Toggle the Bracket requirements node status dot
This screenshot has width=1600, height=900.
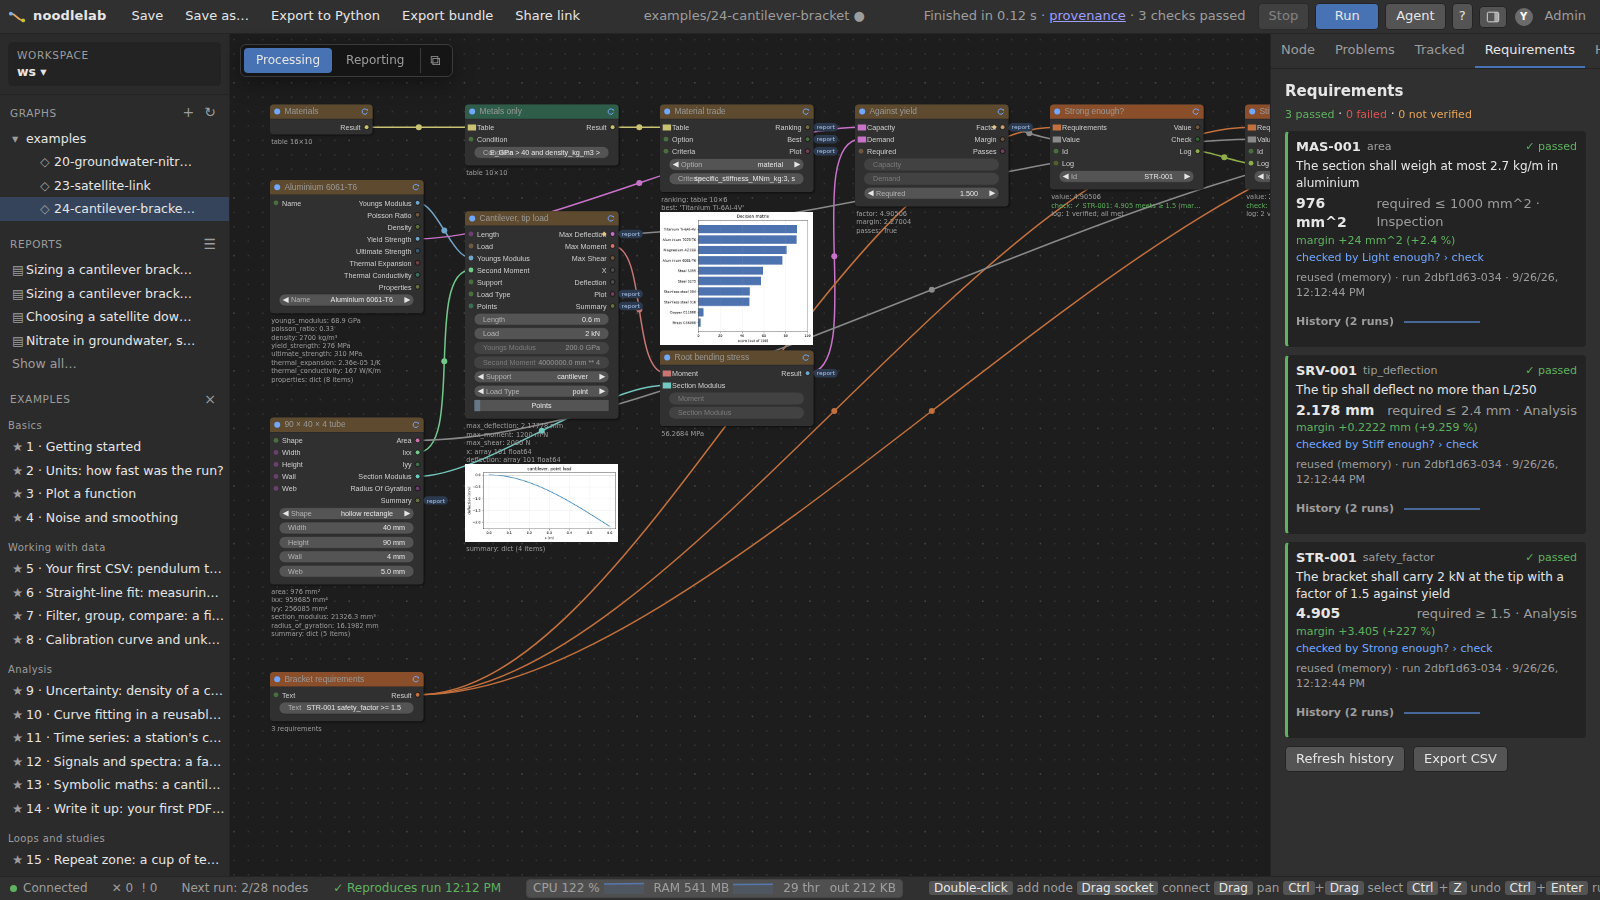[277, 680]
